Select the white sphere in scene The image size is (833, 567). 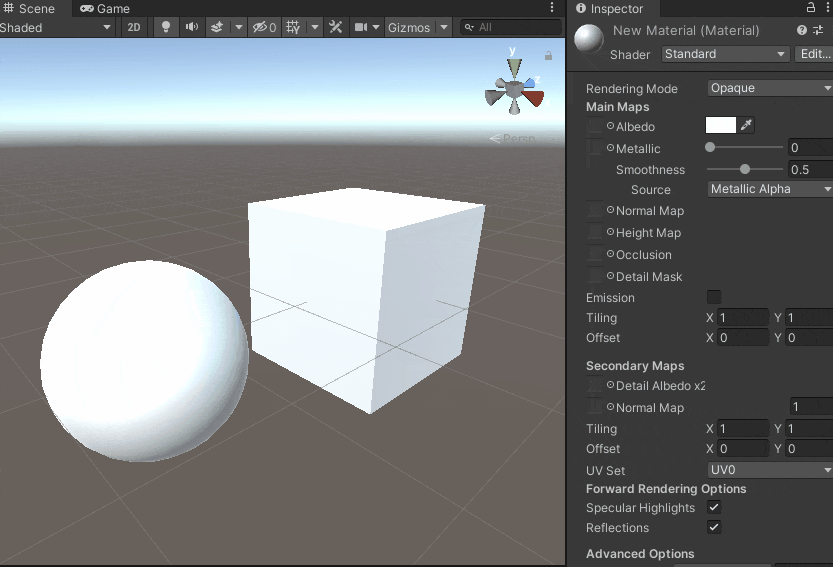[x=144, y=361]
